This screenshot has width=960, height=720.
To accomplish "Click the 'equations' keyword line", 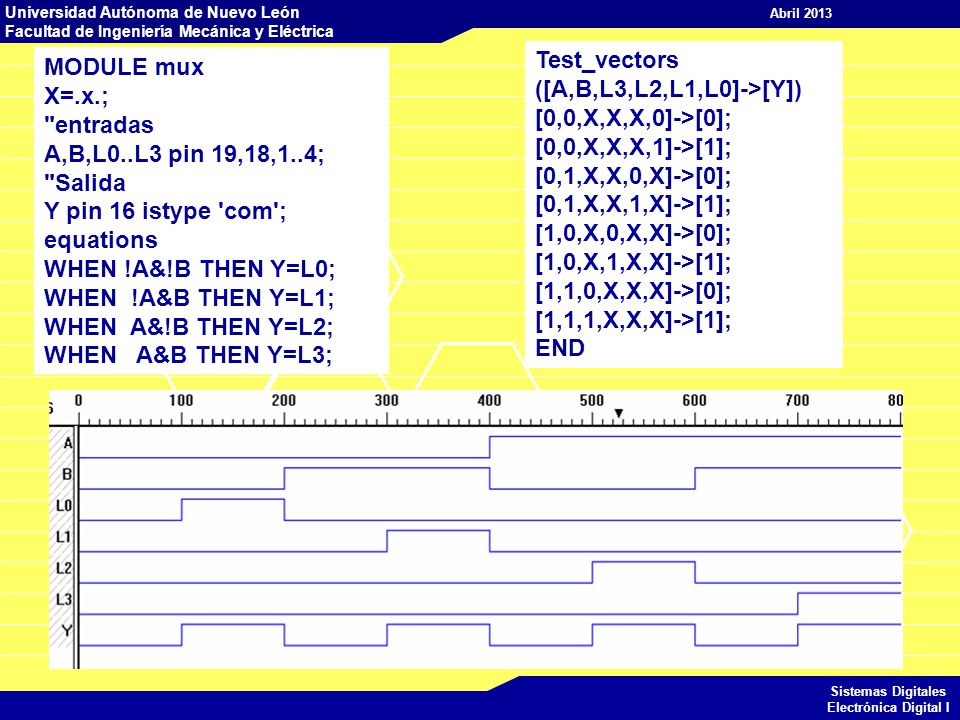I will (x=100, y=240).
